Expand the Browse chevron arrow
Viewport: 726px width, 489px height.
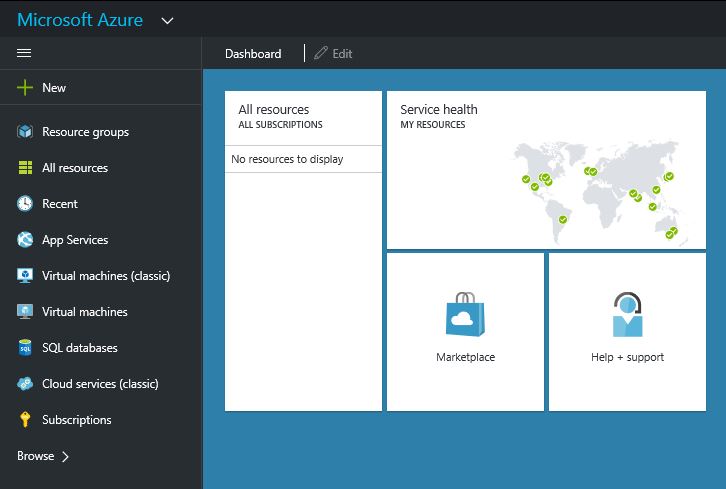pos(65,457)
